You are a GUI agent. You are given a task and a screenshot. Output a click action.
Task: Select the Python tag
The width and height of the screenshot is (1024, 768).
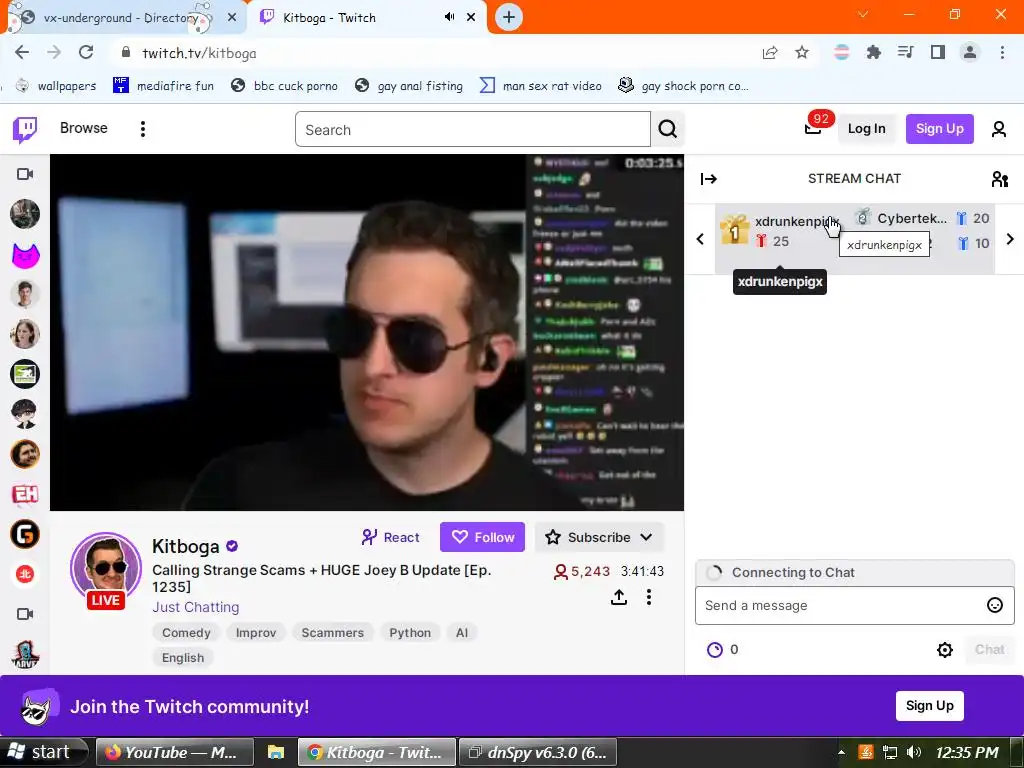[x=410, y=633]
